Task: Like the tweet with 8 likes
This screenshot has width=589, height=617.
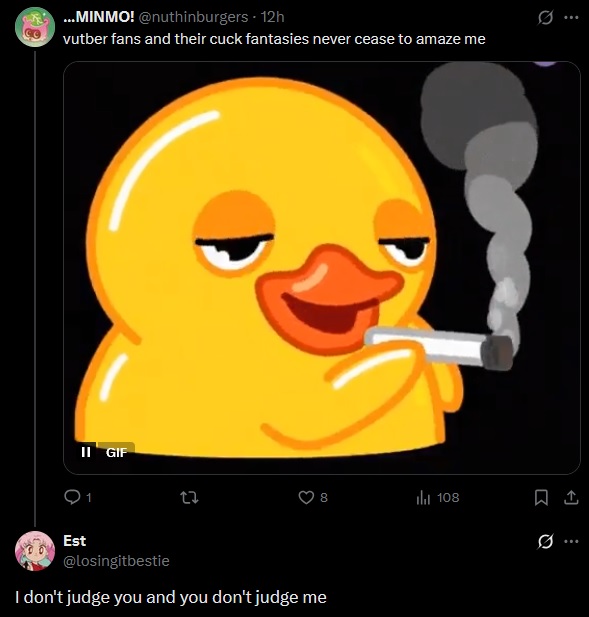Action: point(313,497)
